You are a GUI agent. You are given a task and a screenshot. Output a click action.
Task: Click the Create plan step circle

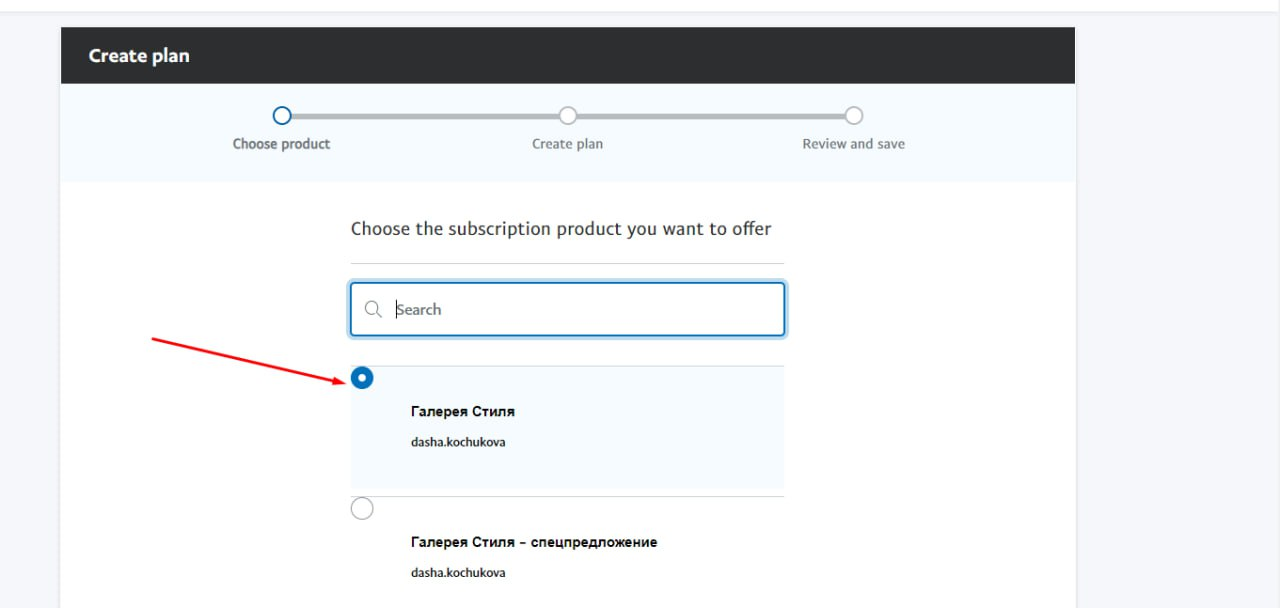coord(568,116)
